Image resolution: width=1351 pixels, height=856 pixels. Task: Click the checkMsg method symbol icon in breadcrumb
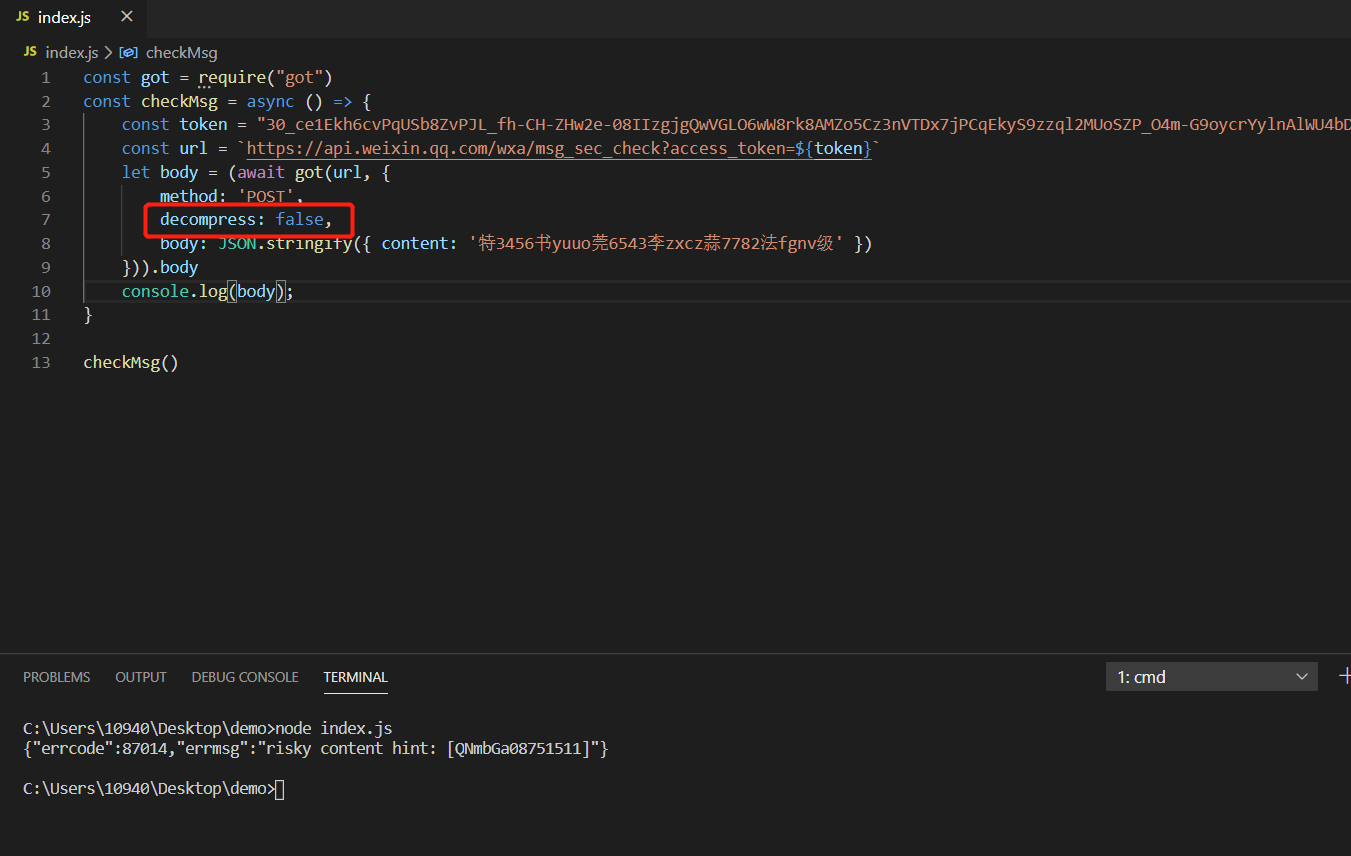coord(129,52)
